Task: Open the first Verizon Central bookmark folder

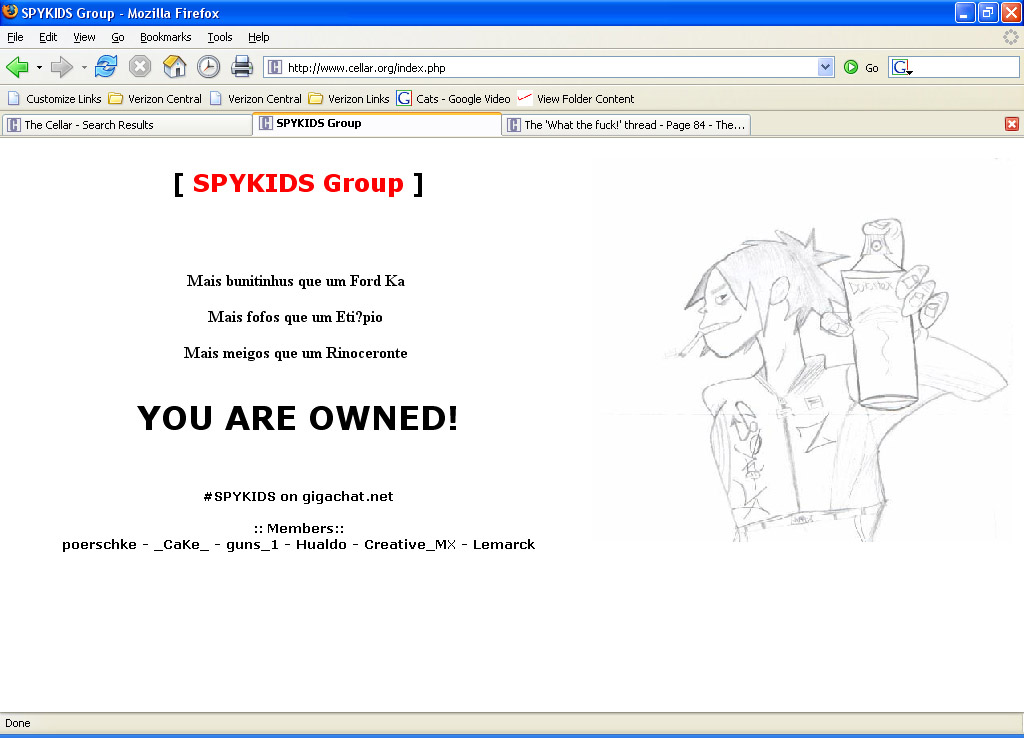Action: click(155, 99)
